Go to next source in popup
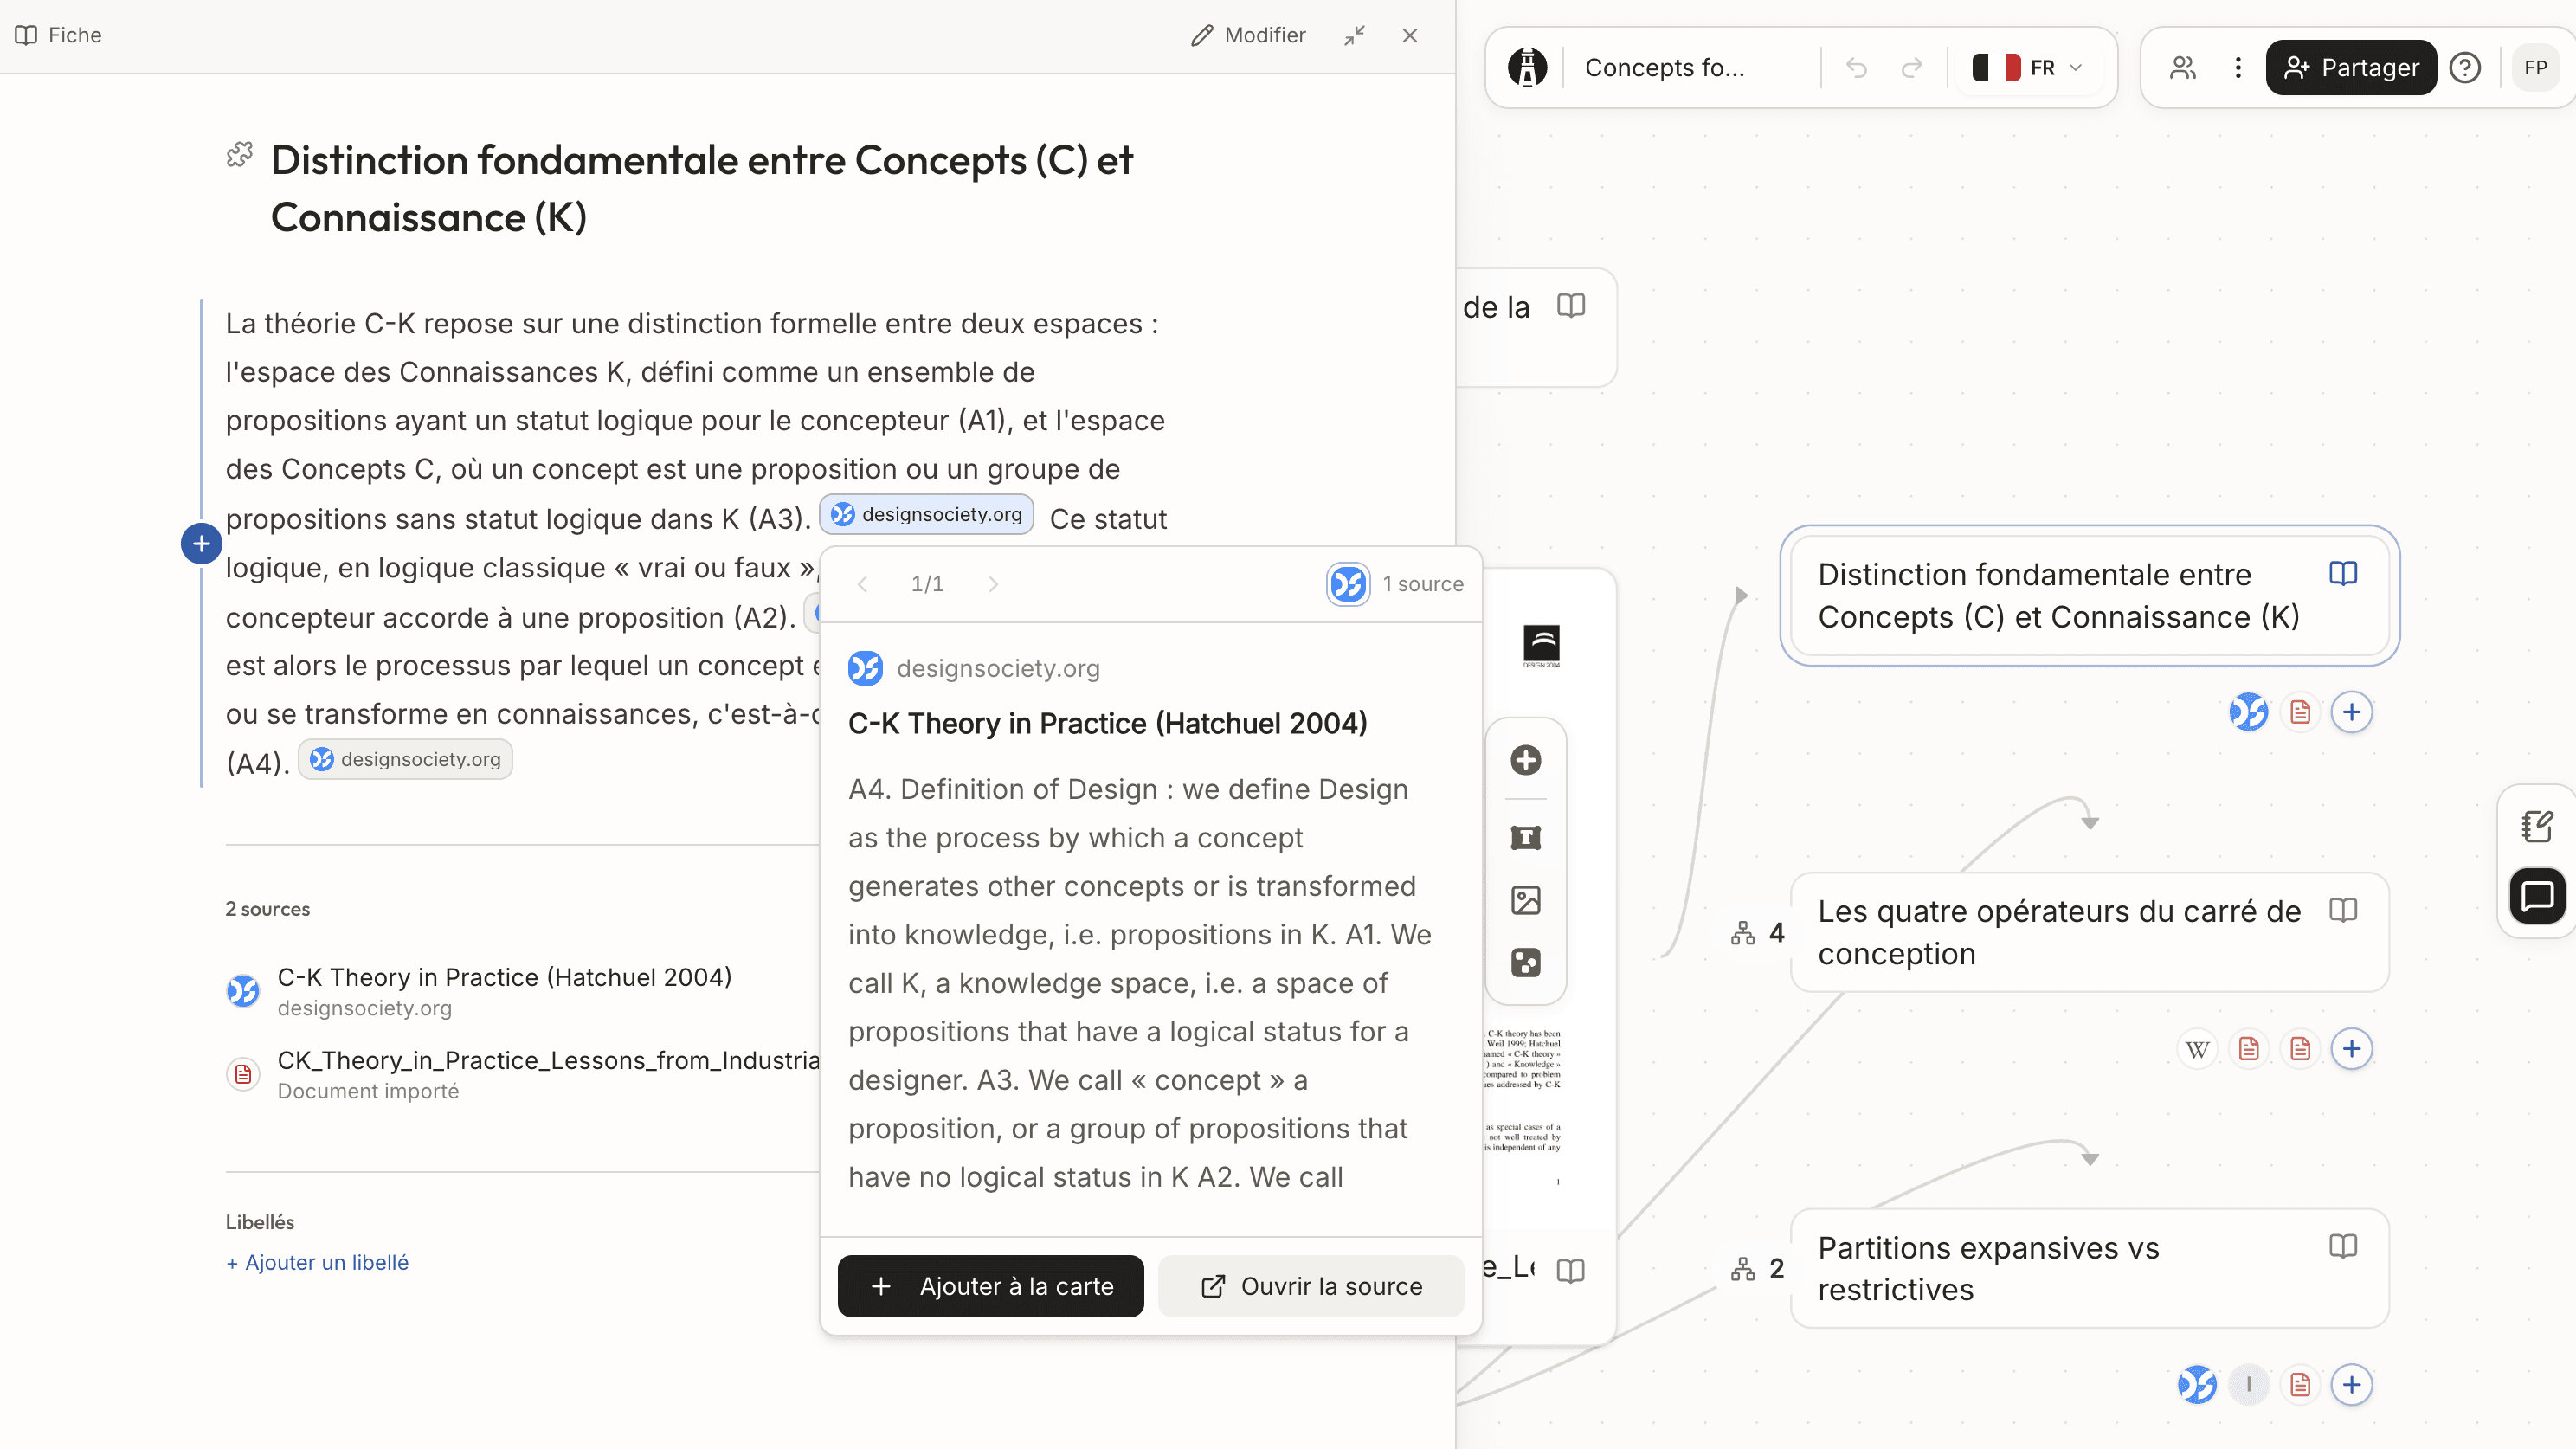This screenshot has width=2576, height=1449. coord(993,584)
